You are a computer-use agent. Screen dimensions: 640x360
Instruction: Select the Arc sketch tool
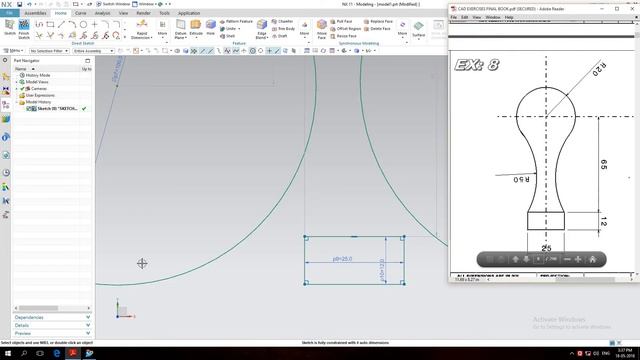coord(72,24)
